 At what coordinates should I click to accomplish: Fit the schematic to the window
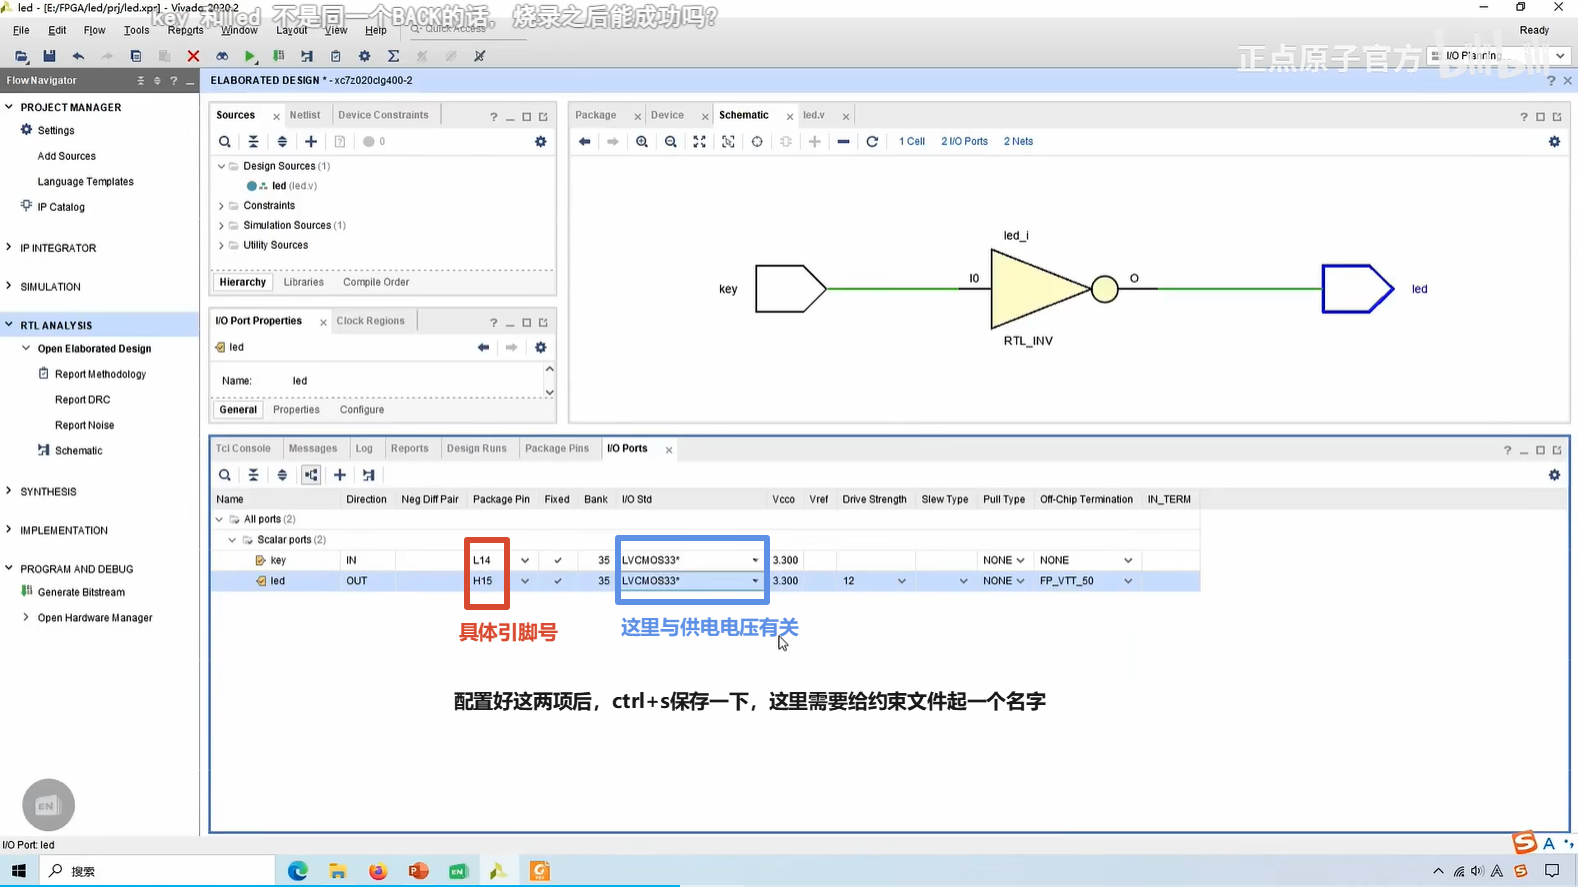click(x=700, y=142)
